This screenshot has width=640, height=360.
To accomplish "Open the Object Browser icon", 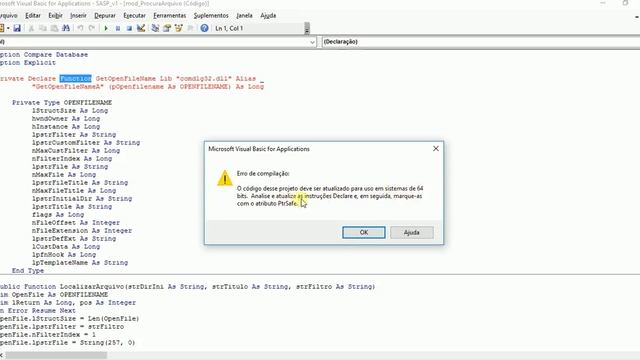I will tap(178, 28).
